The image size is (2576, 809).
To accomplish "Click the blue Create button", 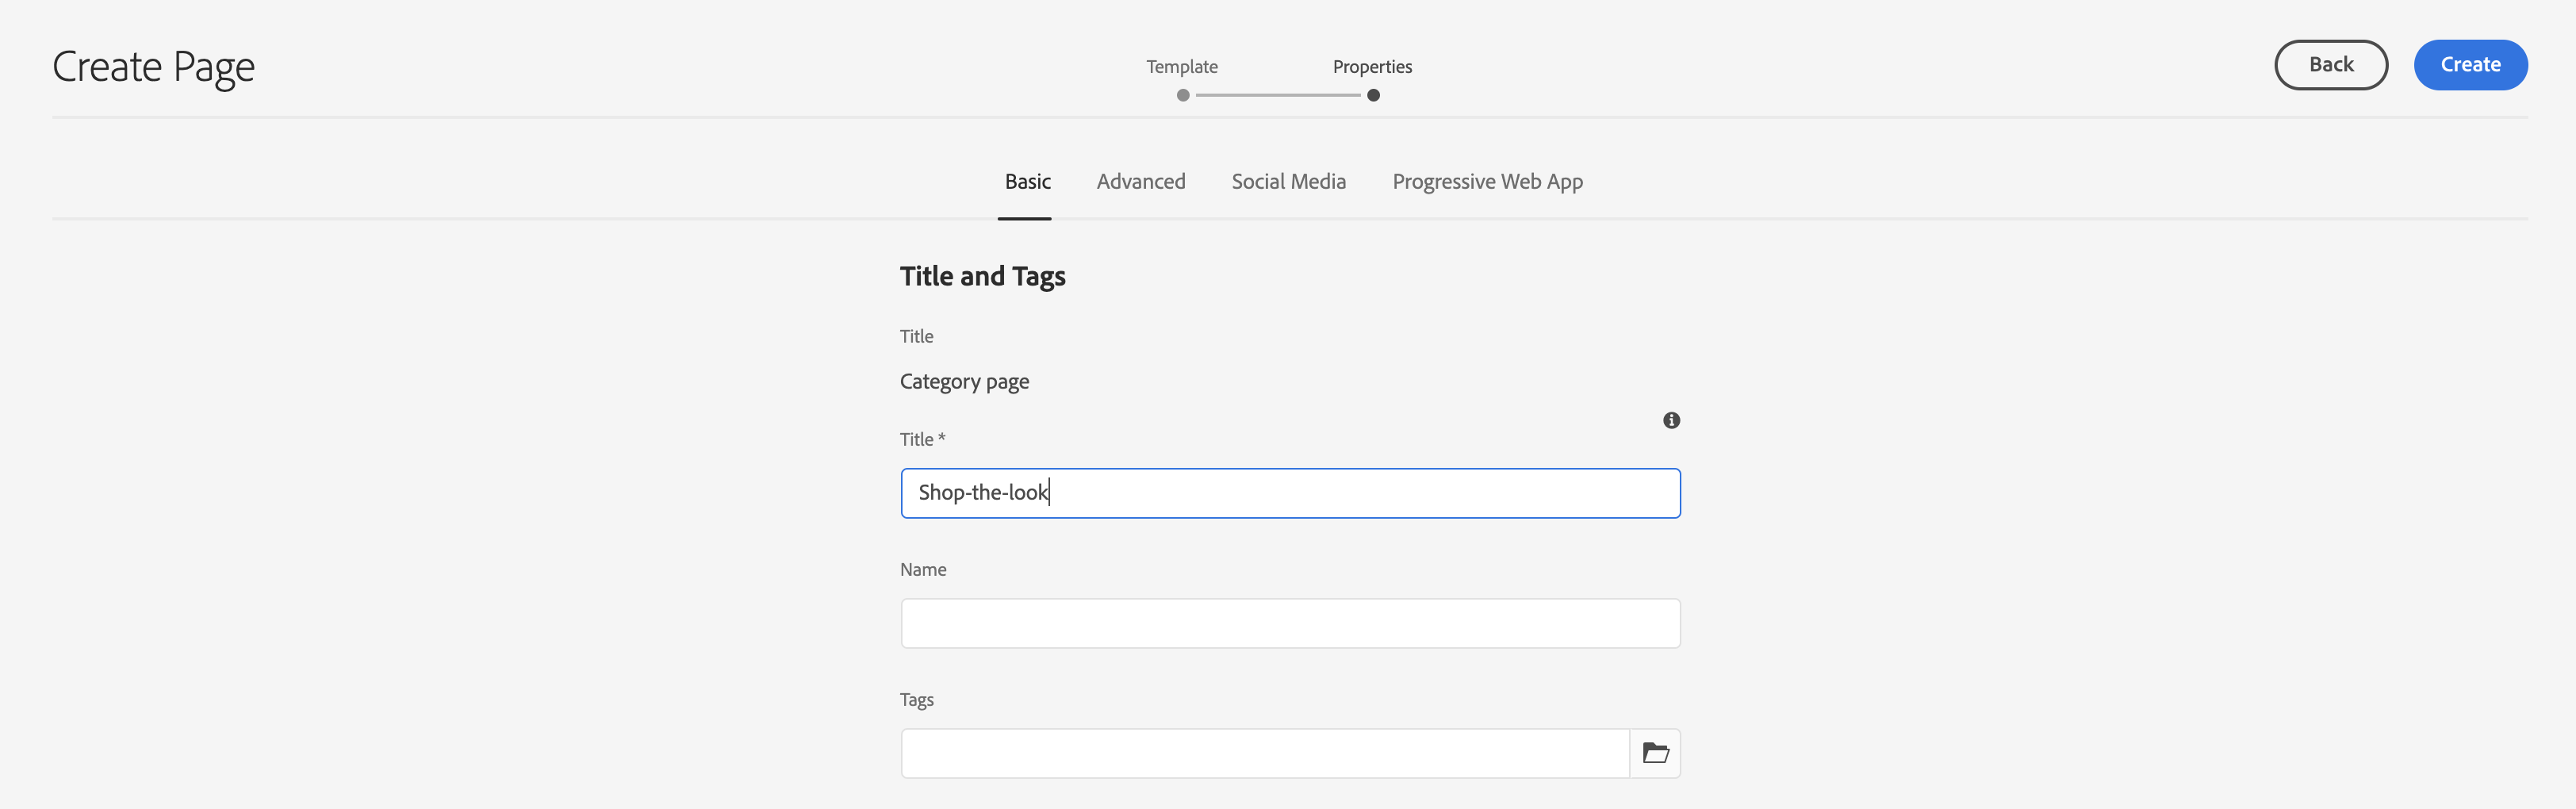I will point(2469,65).
